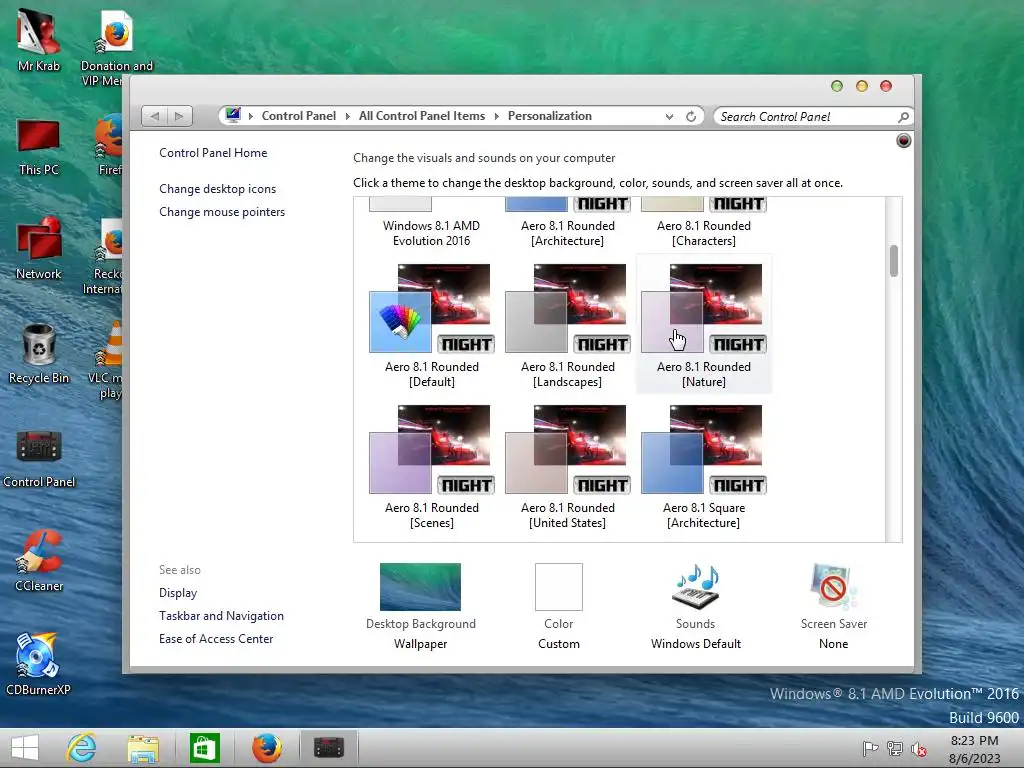Open Change desktop icons link
Viewport: 1024px width, 768px height.
pos(217,189)
